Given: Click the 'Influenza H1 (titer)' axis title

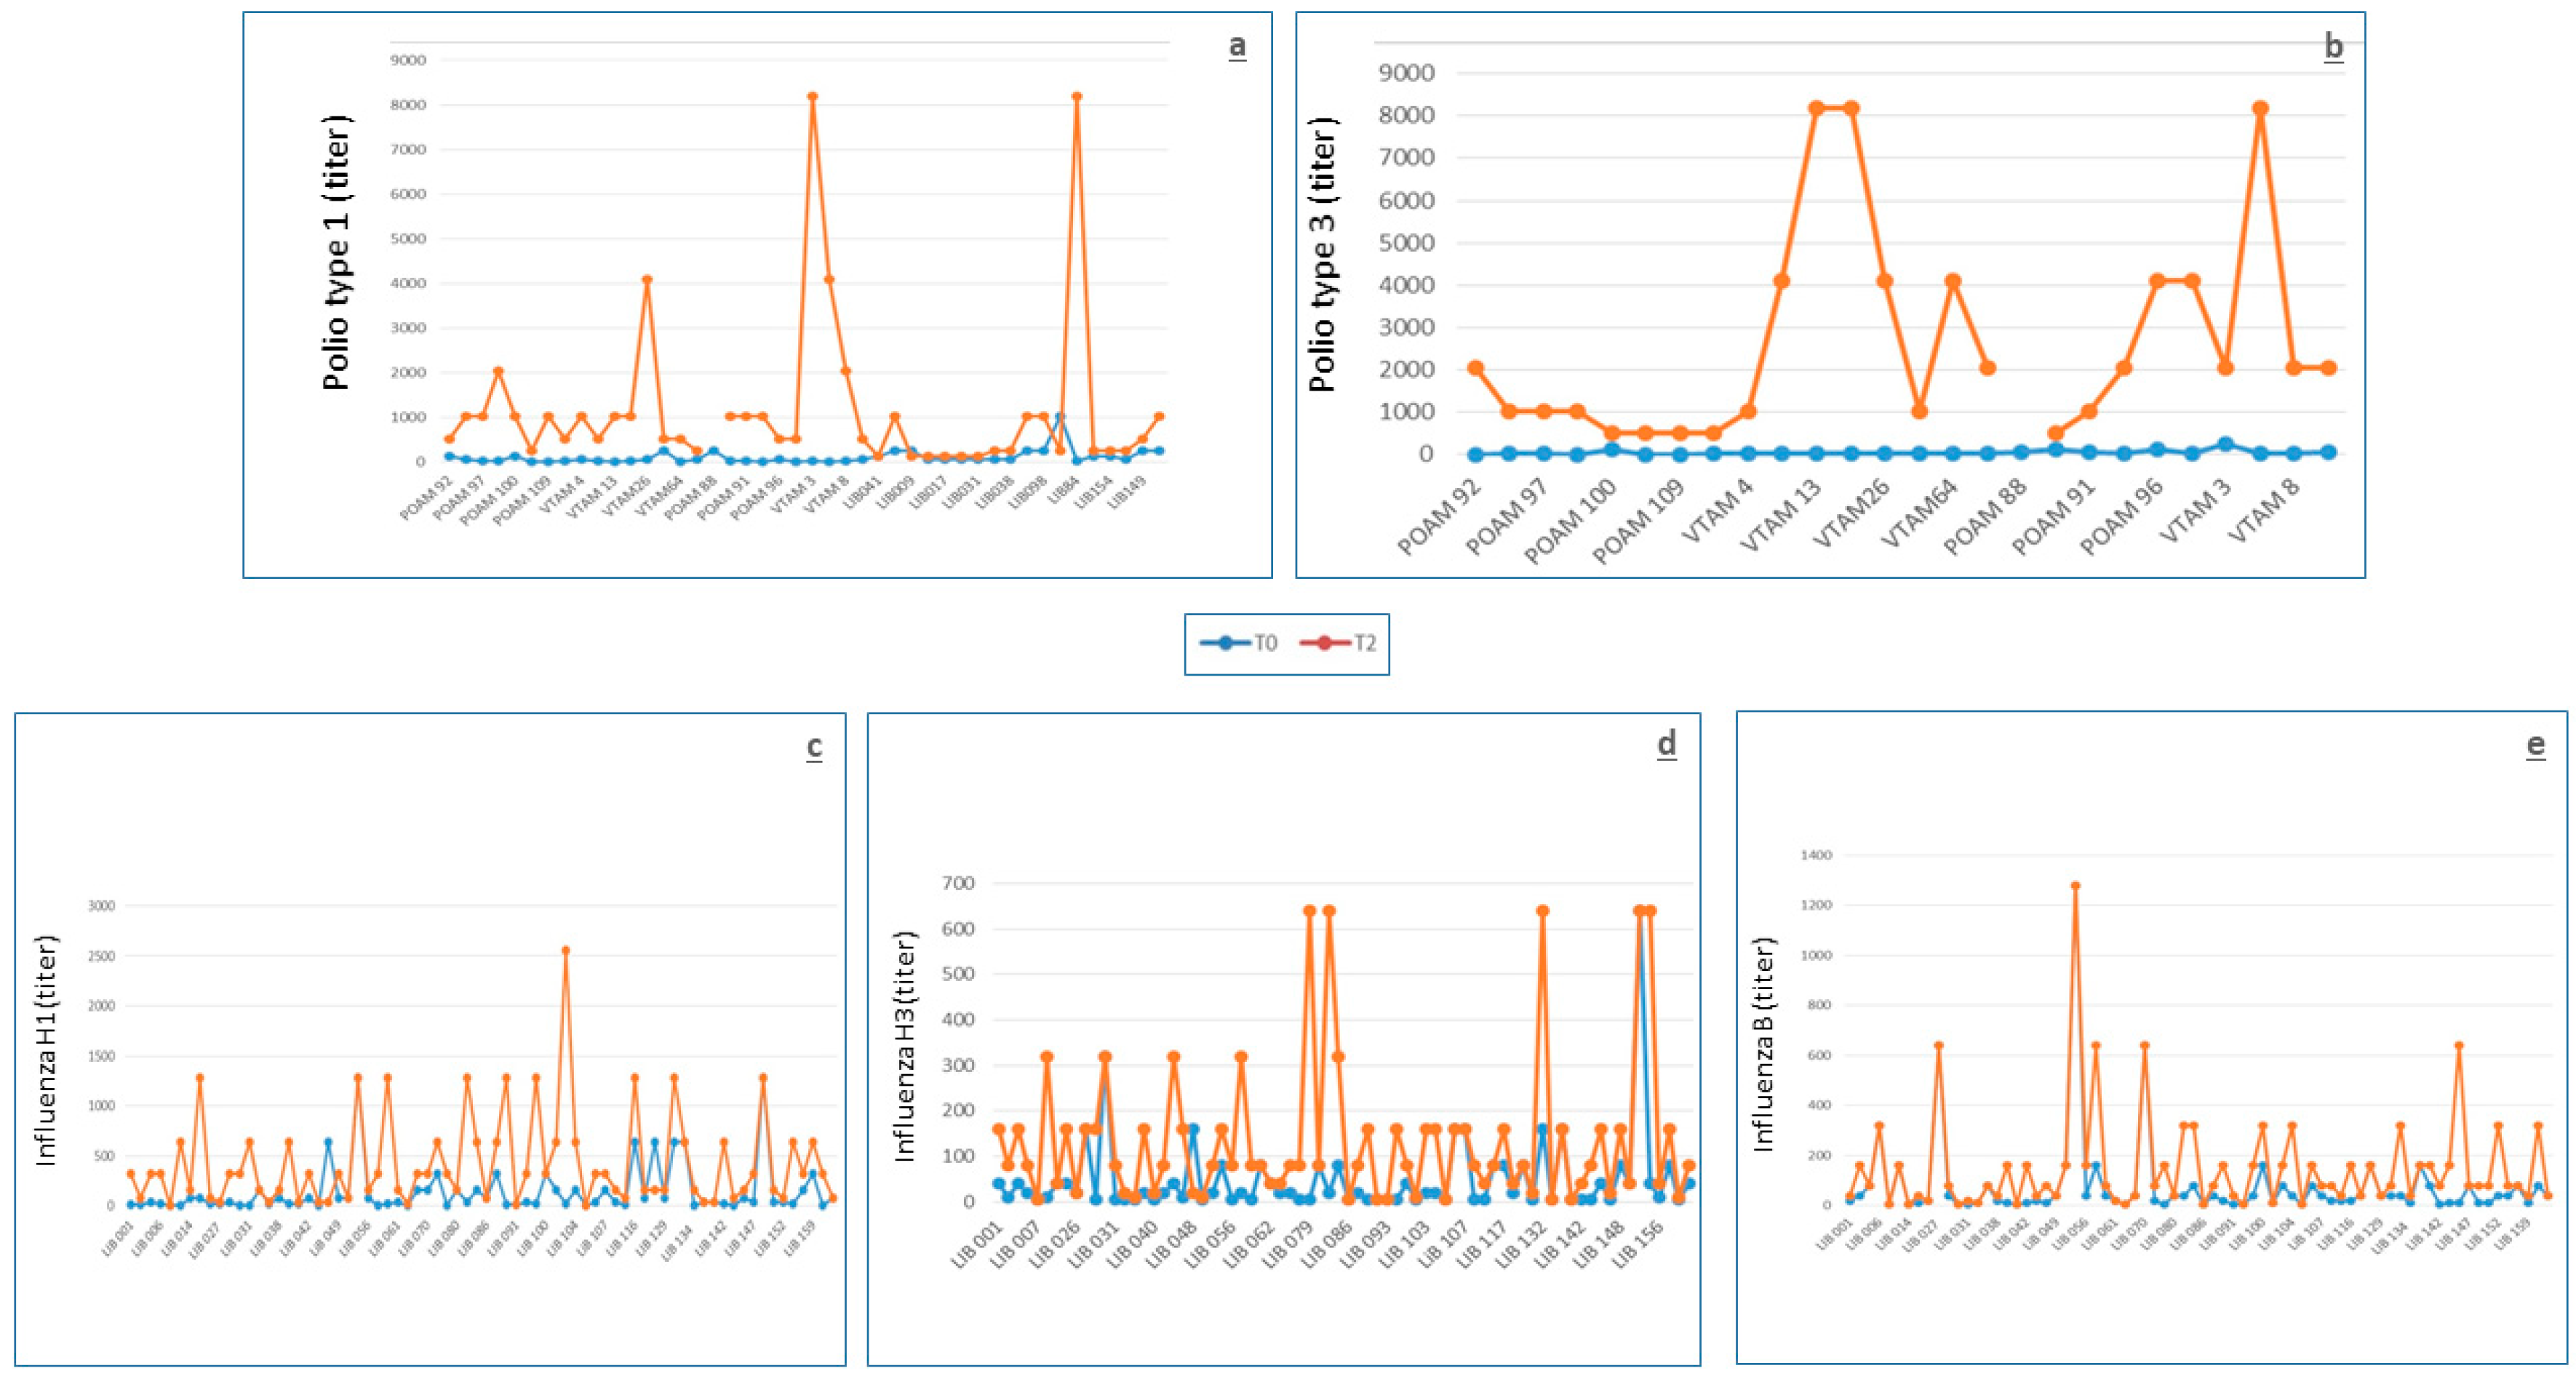Looking at the screenshot, I should coord(46,1050).
